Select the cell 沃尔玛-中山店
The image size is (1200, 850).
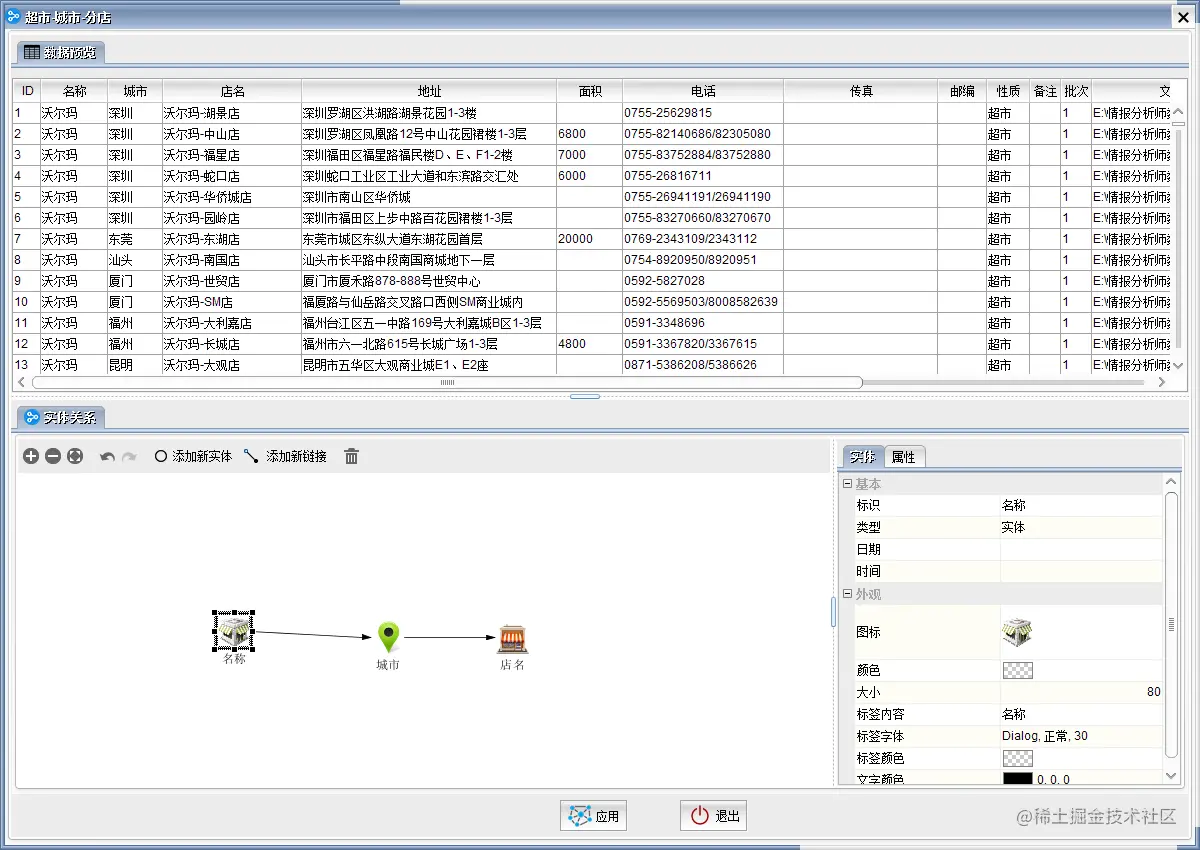[x=232, y=134]
